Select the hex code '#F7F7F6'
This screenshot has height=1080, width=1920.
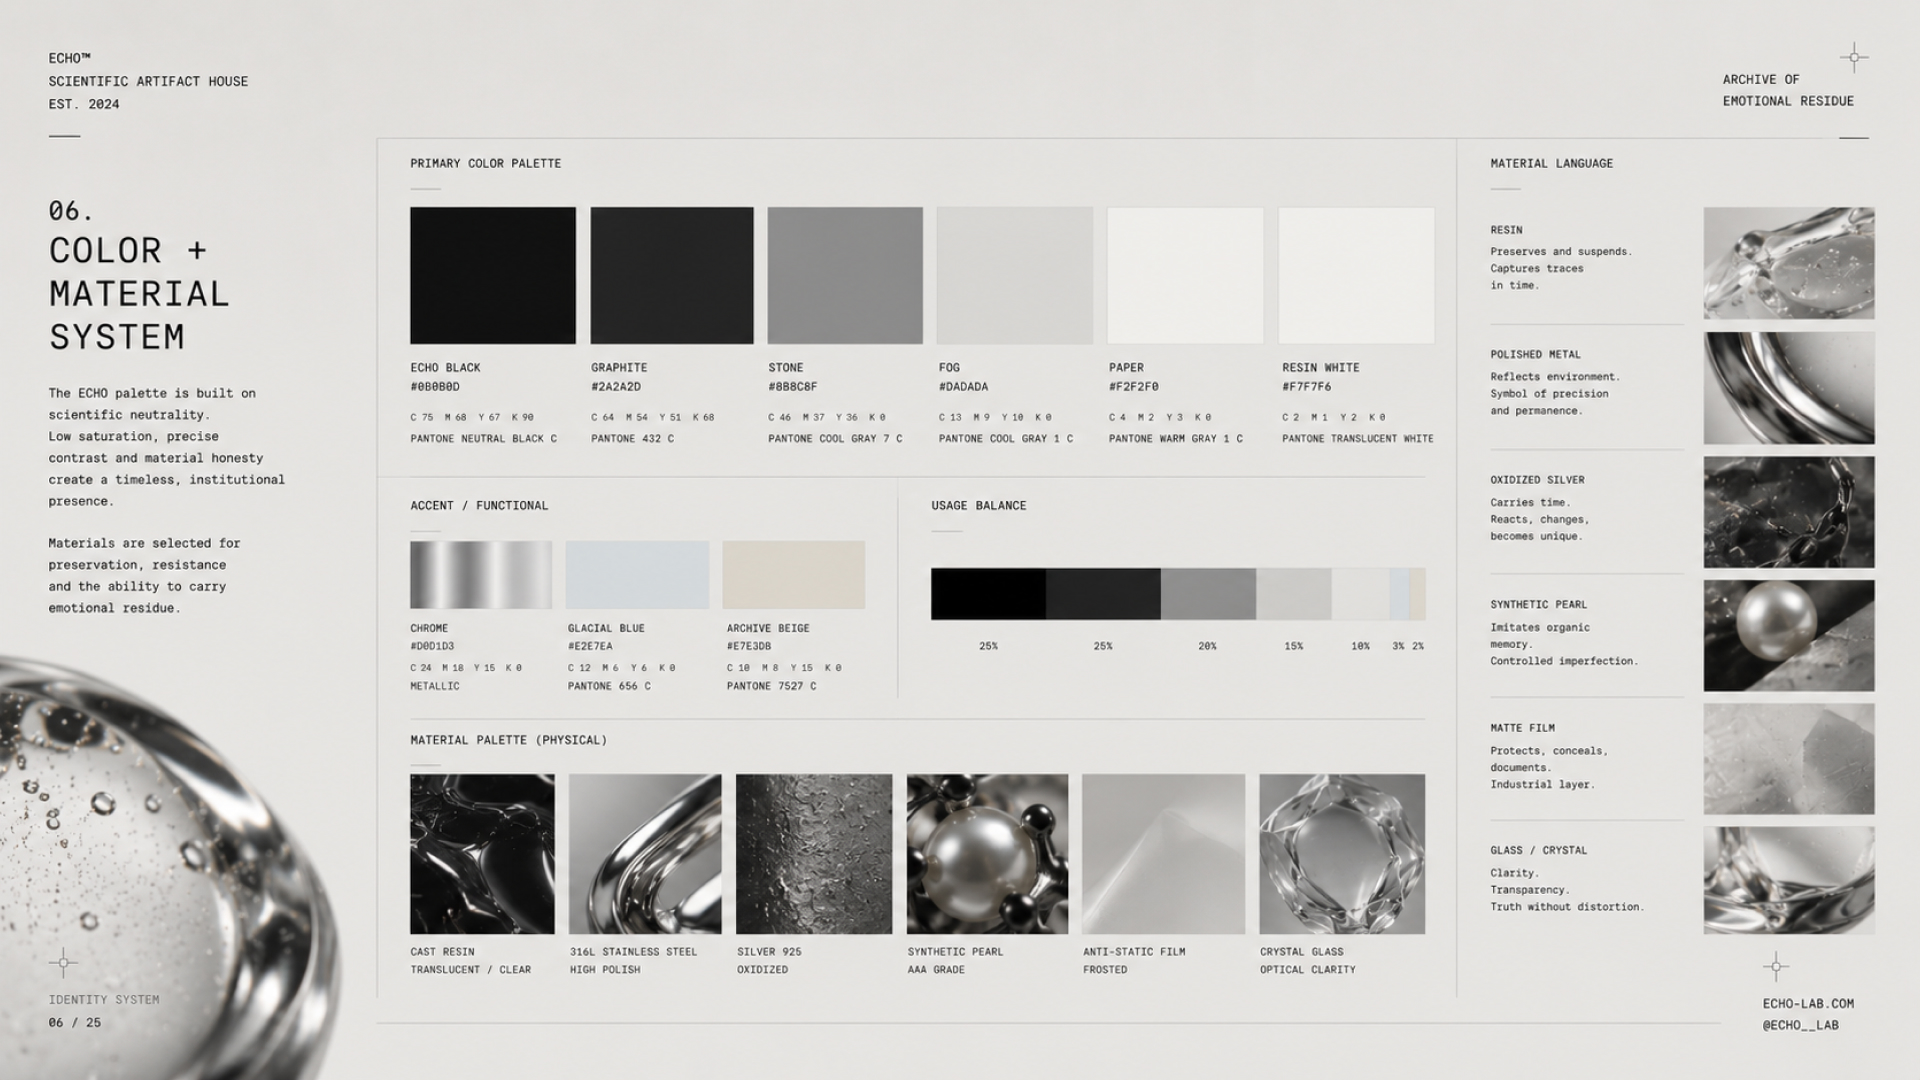(x=1307, y=386)
